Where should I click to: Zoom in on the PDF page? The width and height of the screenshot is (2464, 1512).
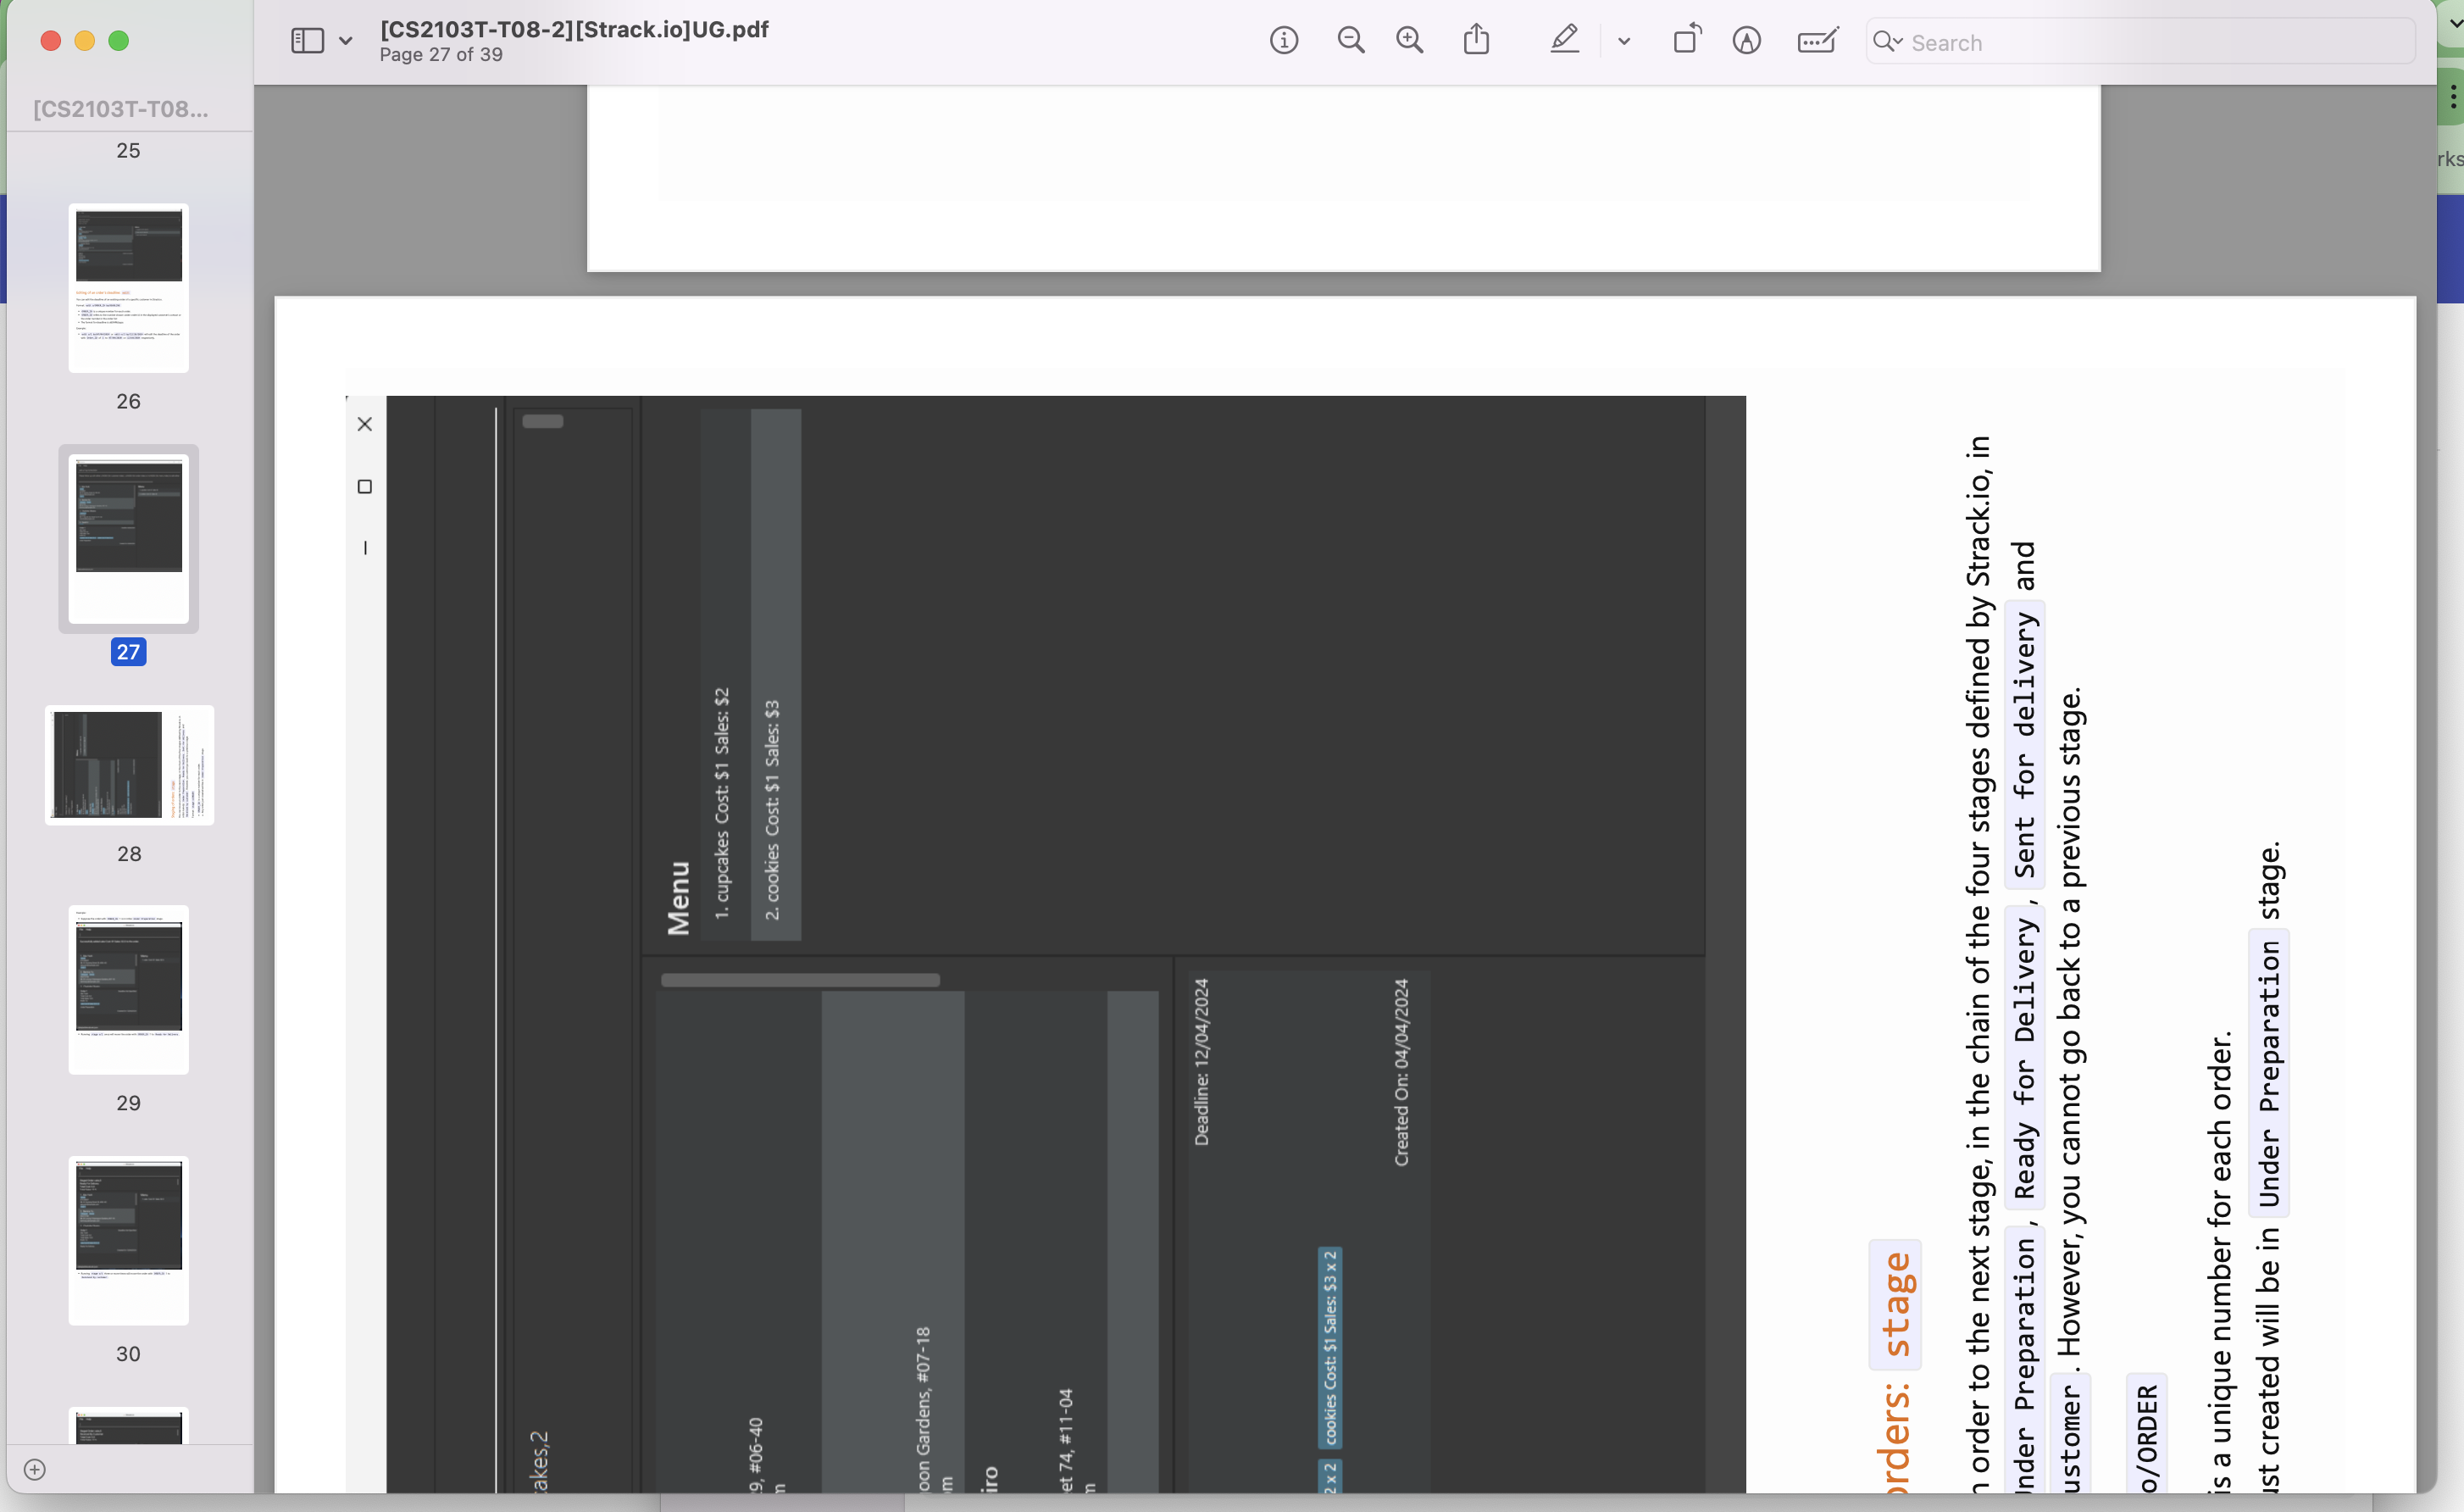[1410, 41]
